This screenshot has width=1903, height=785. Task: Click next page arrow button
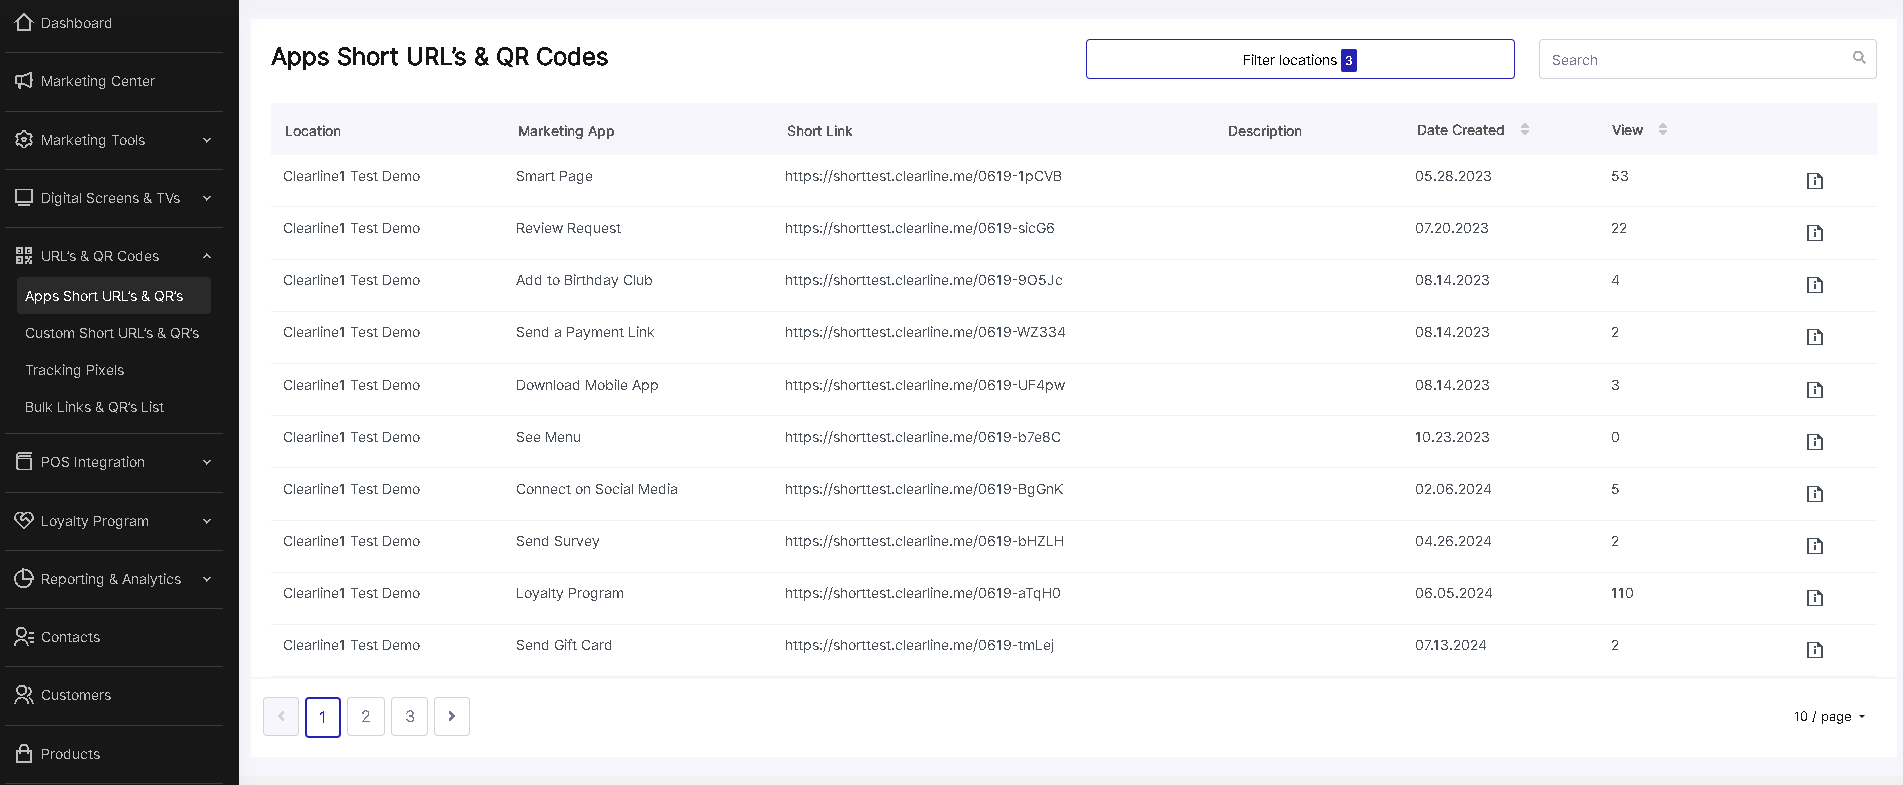[x=452, y=716]
